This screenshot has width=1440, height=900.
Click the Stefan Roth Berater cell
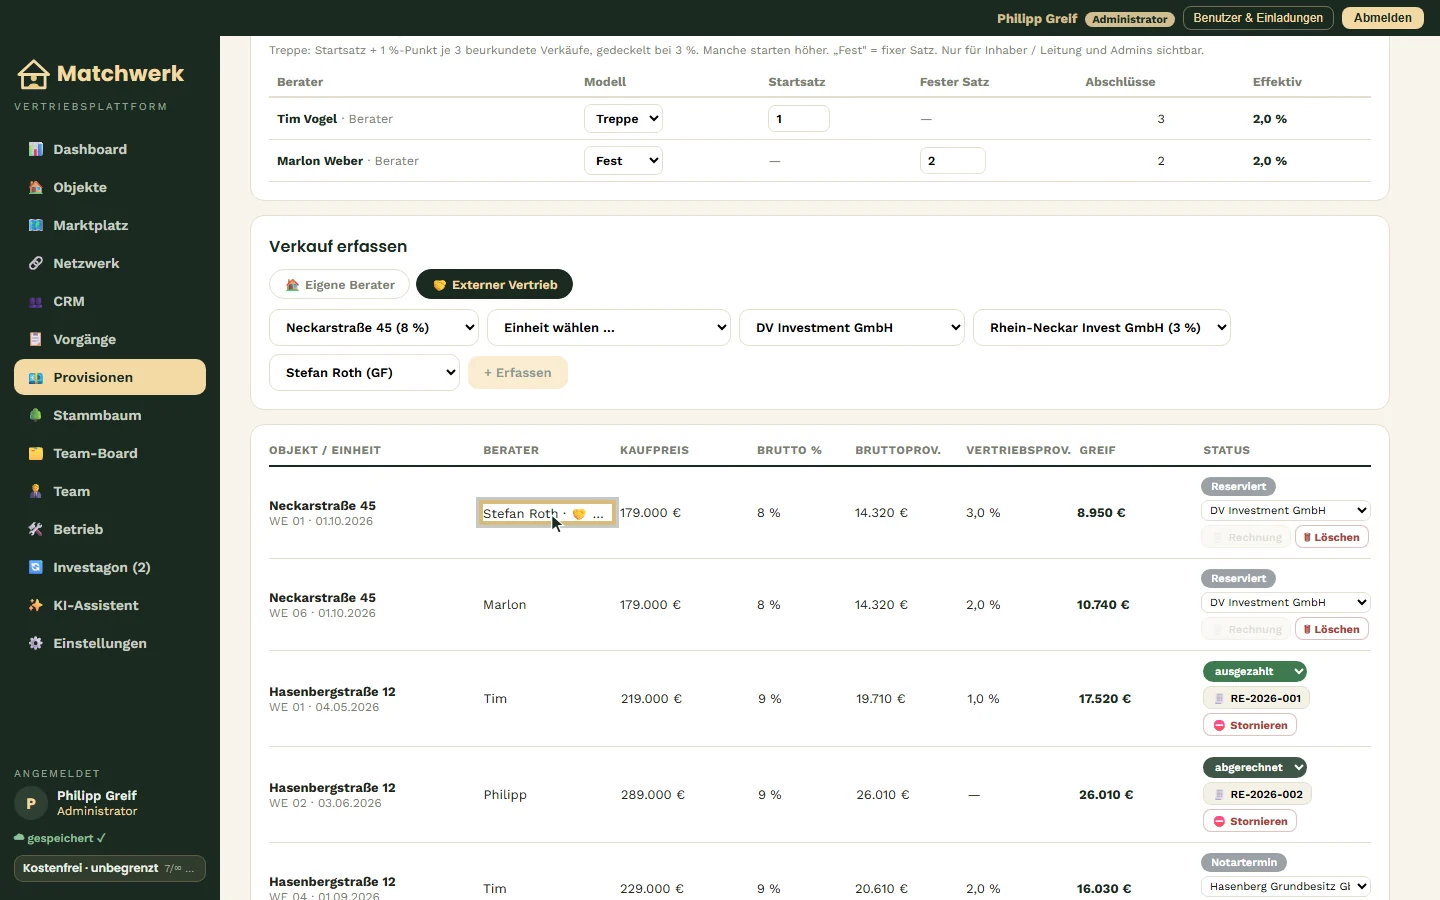coord(547,512)
